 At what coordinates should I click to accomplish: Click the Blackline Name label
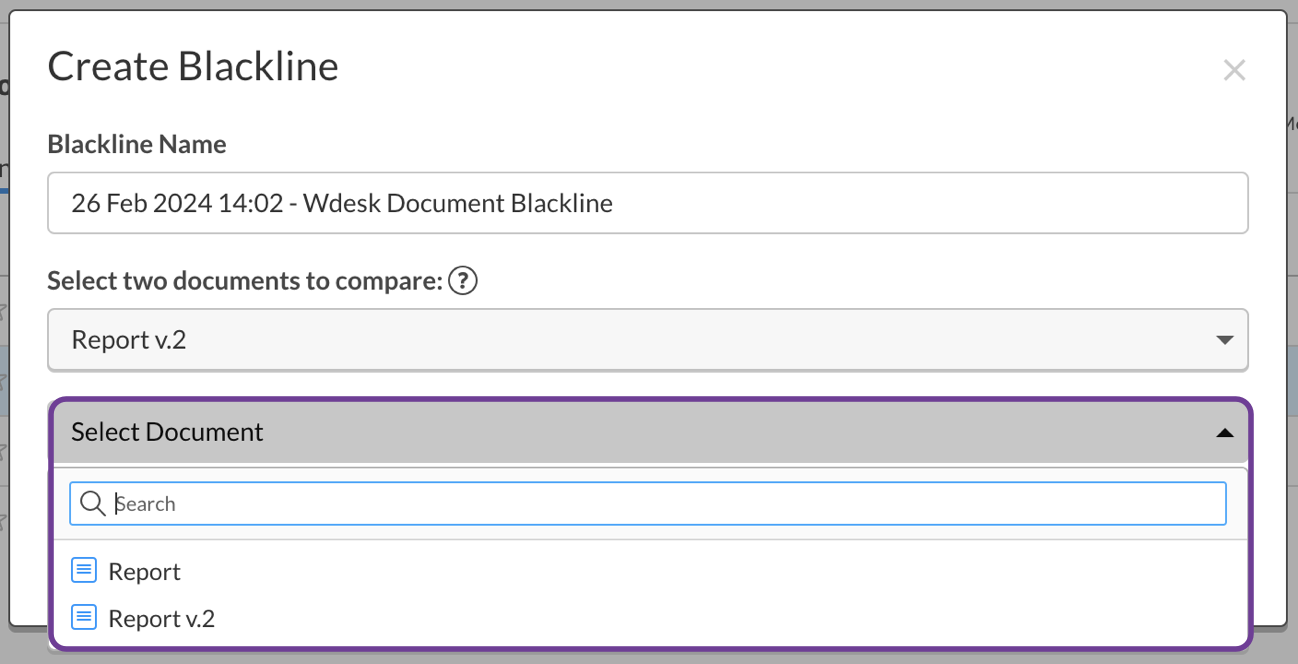[136, 143]
